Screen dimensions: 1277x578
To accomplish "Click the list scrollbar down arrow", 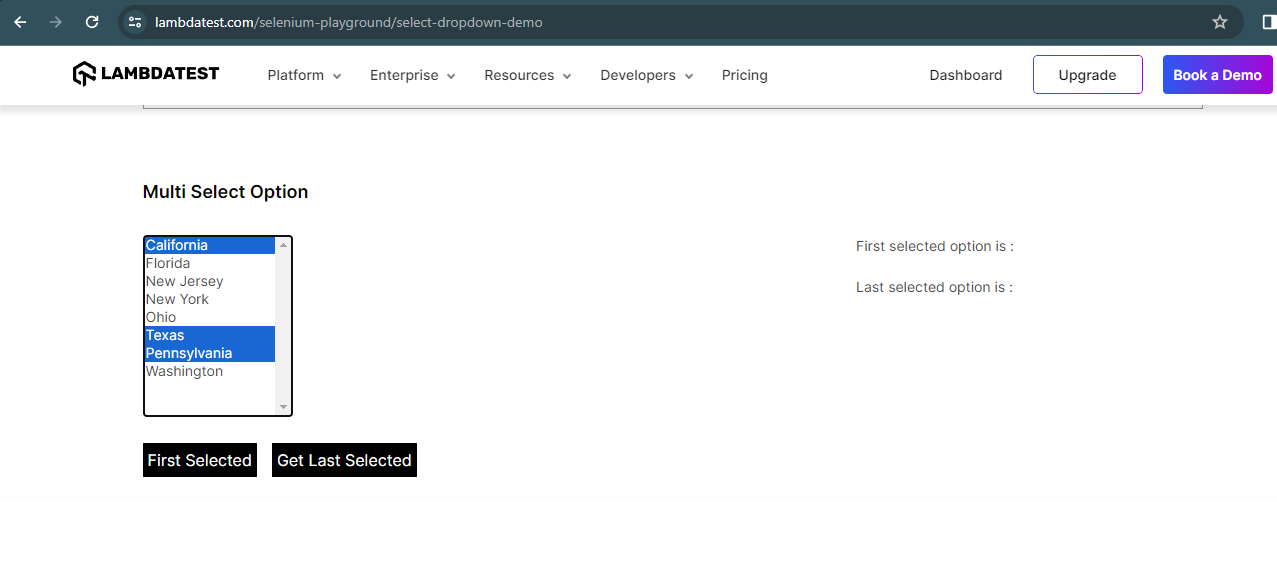I will click(x=285, y=407).
